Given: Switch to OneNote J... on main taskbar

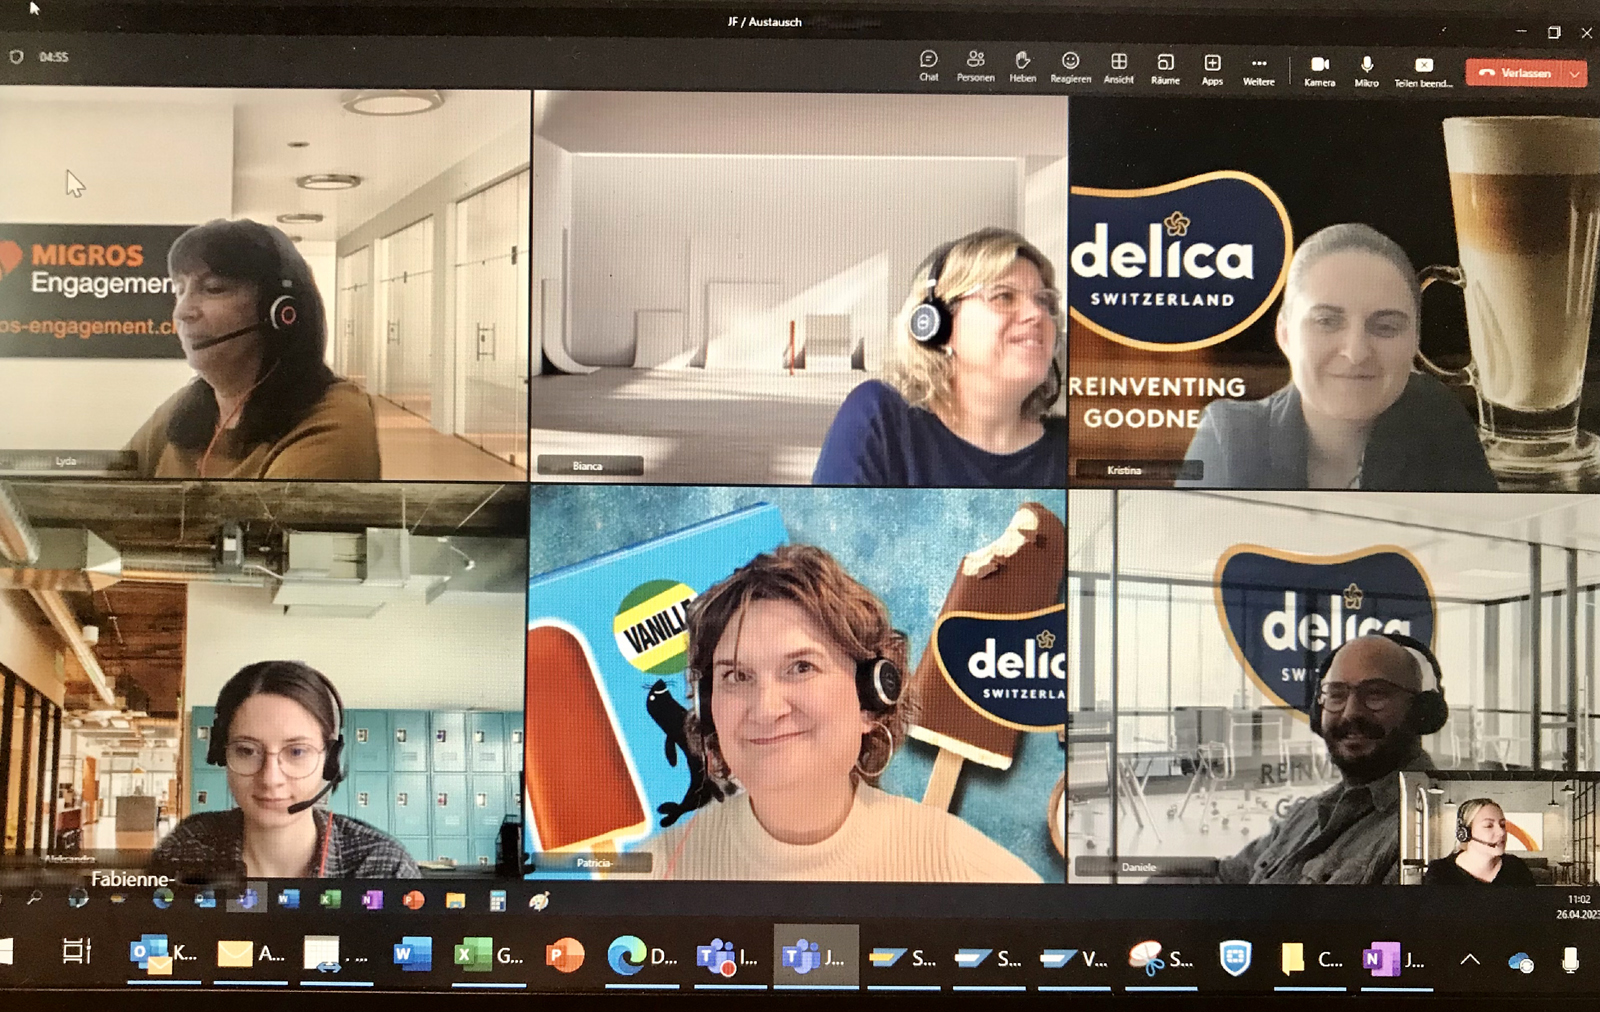Looking at the screenshot, I should pos(1395,961).
